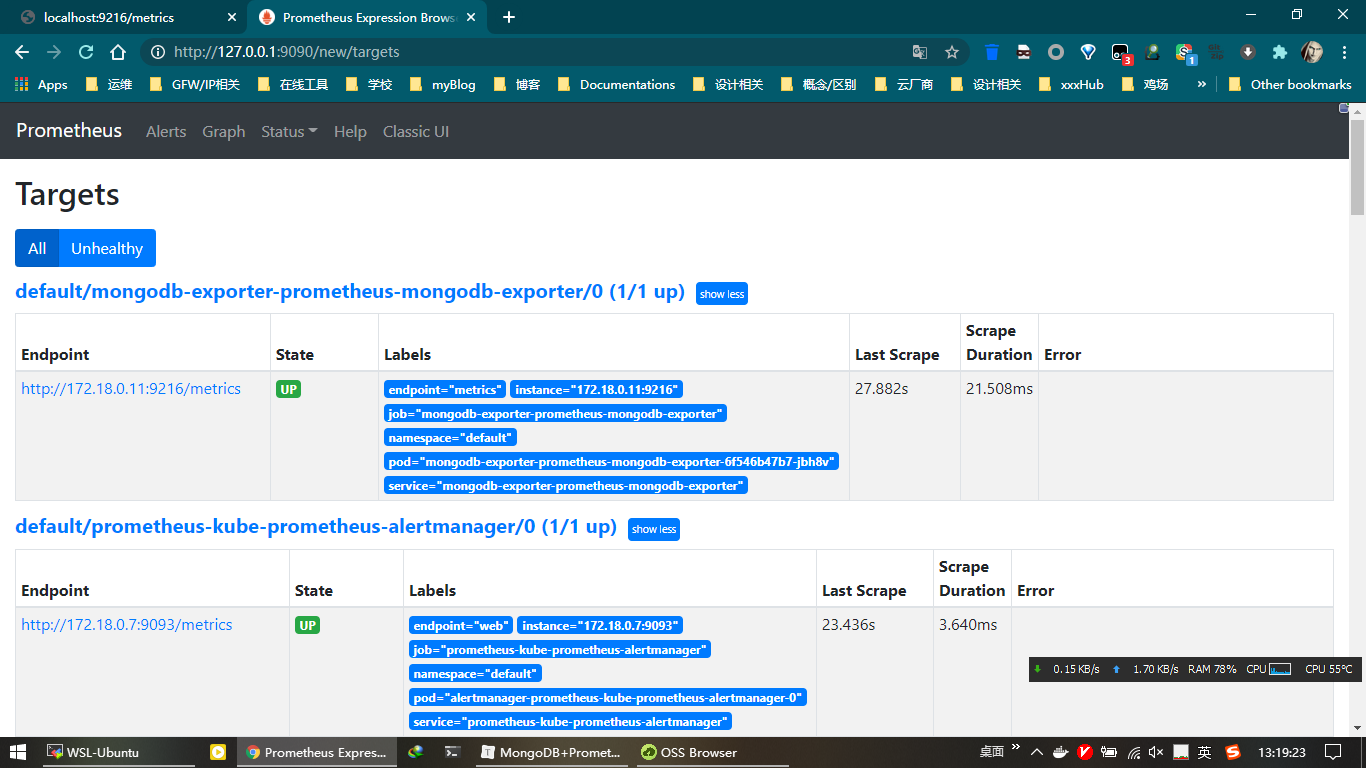Click the volume muted tray icon
The width and height of the screenshot is (1366, 768).
click(1157, 752)
